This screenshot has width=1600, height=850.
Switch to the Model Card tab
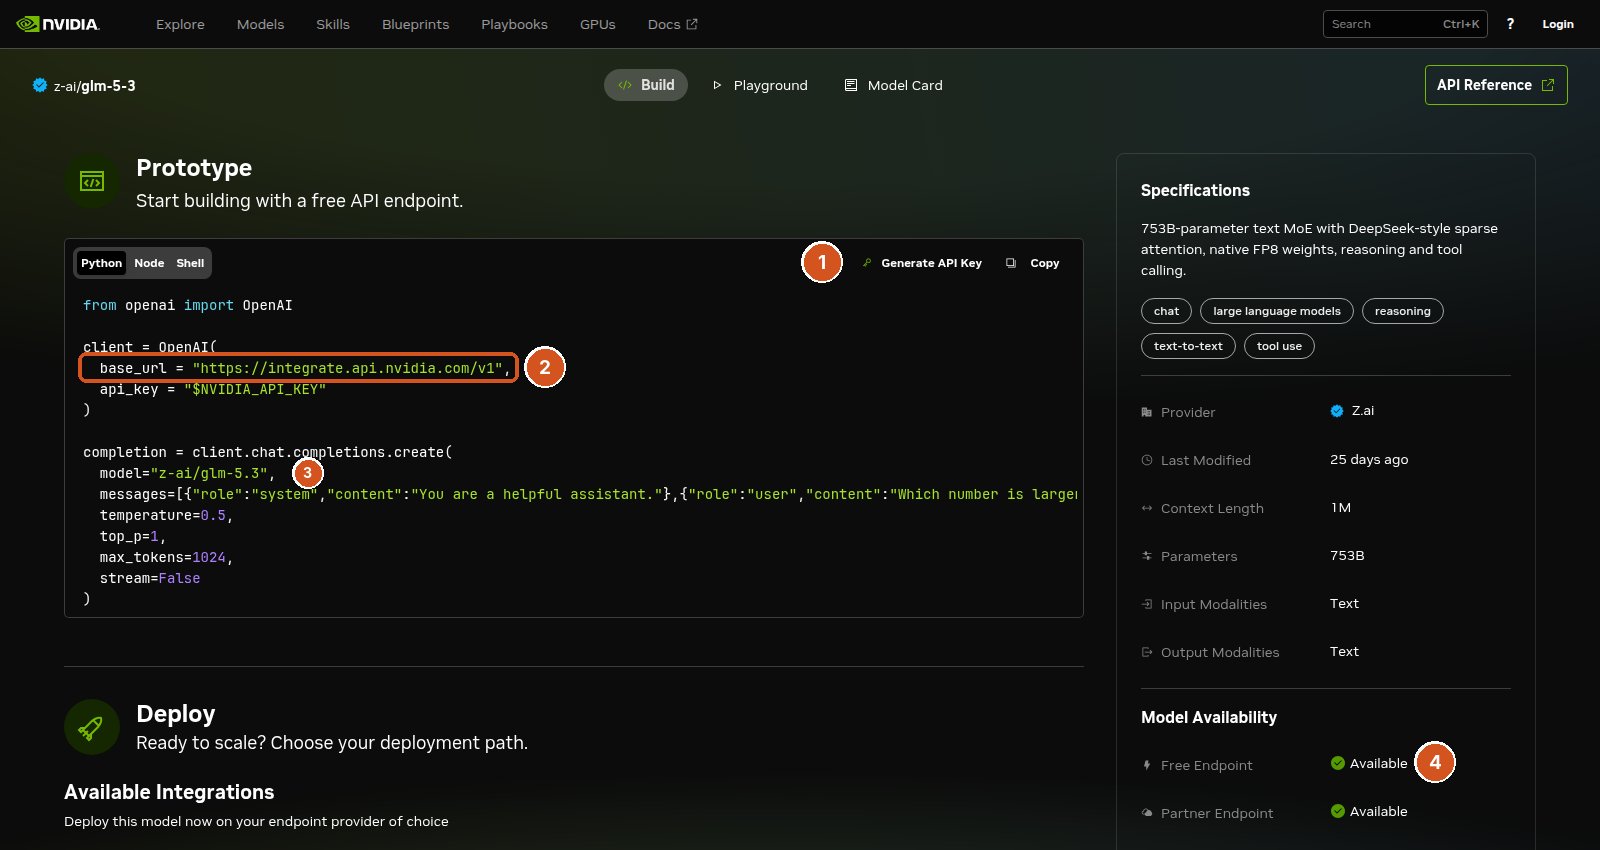coord(894,85)
